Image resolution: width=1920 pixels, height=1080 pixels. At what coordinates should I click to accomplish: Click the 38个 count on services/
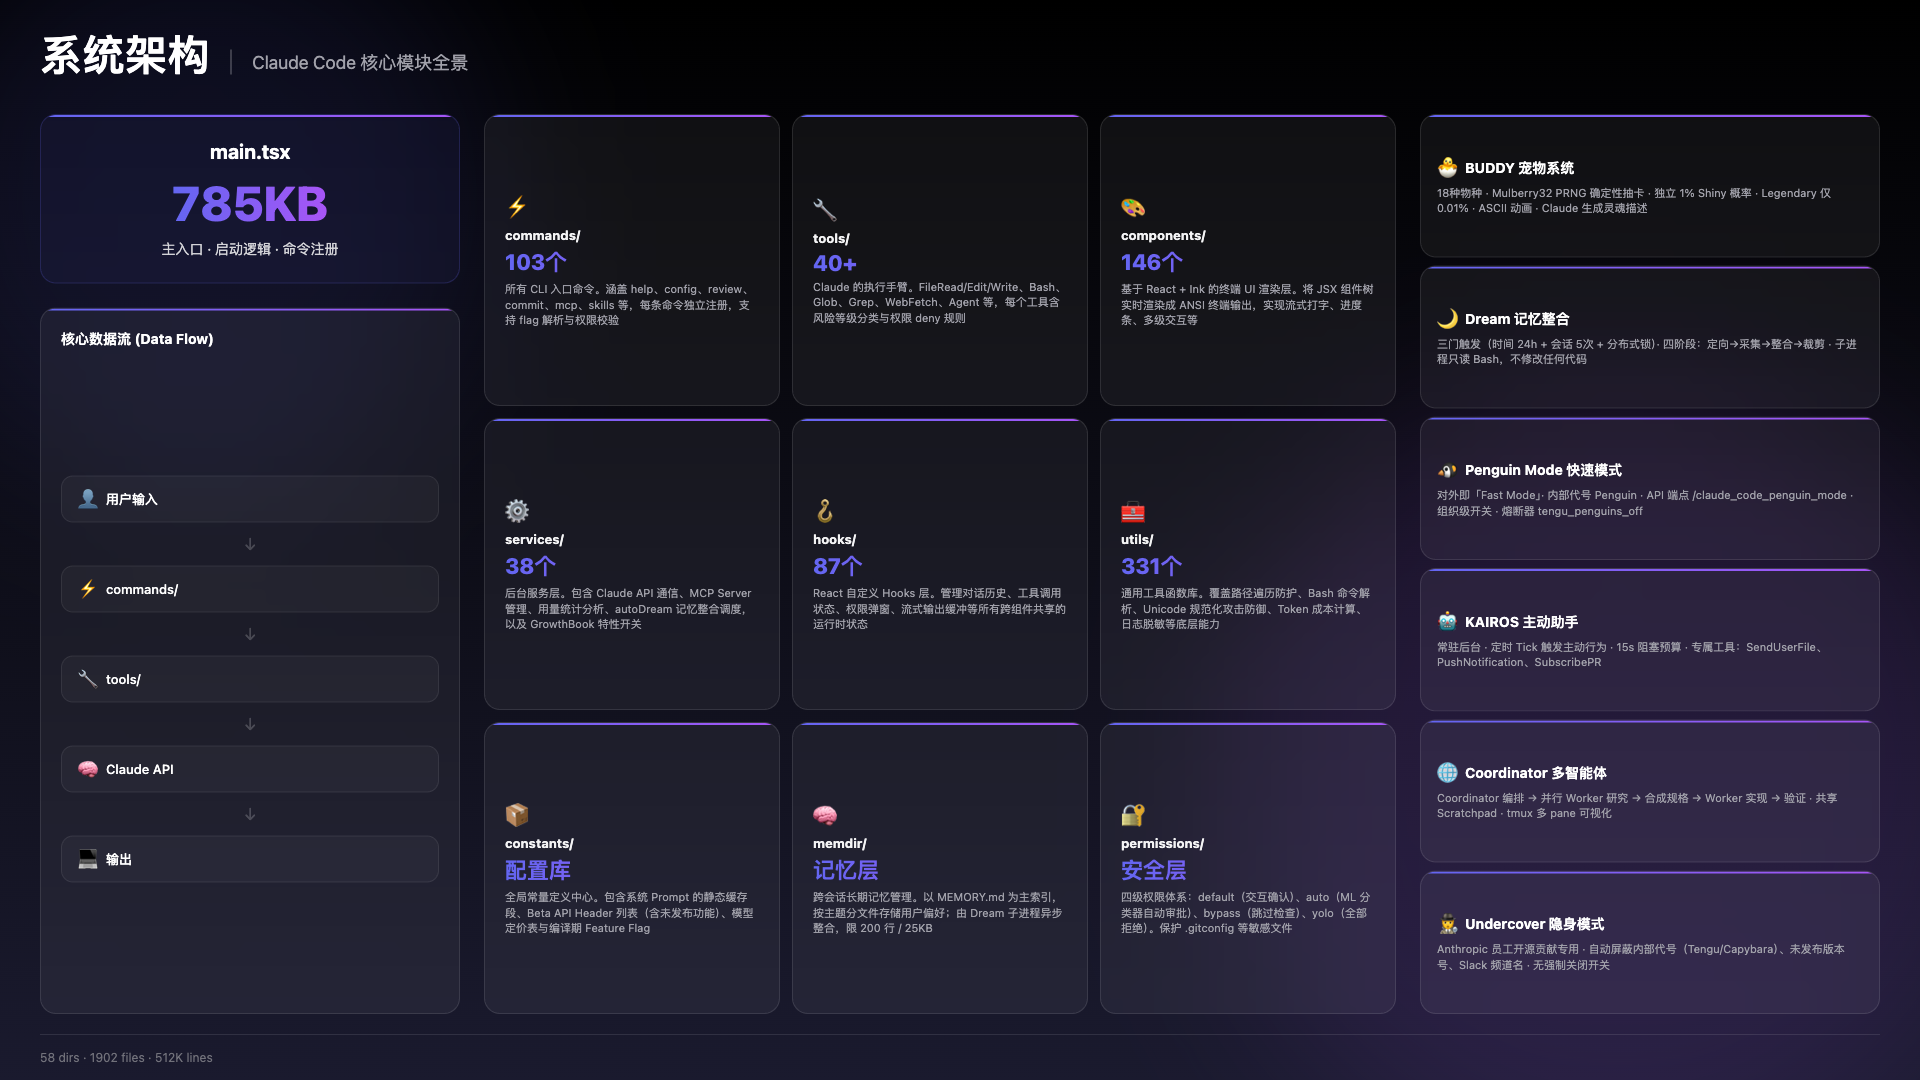(x=530, y=566)
